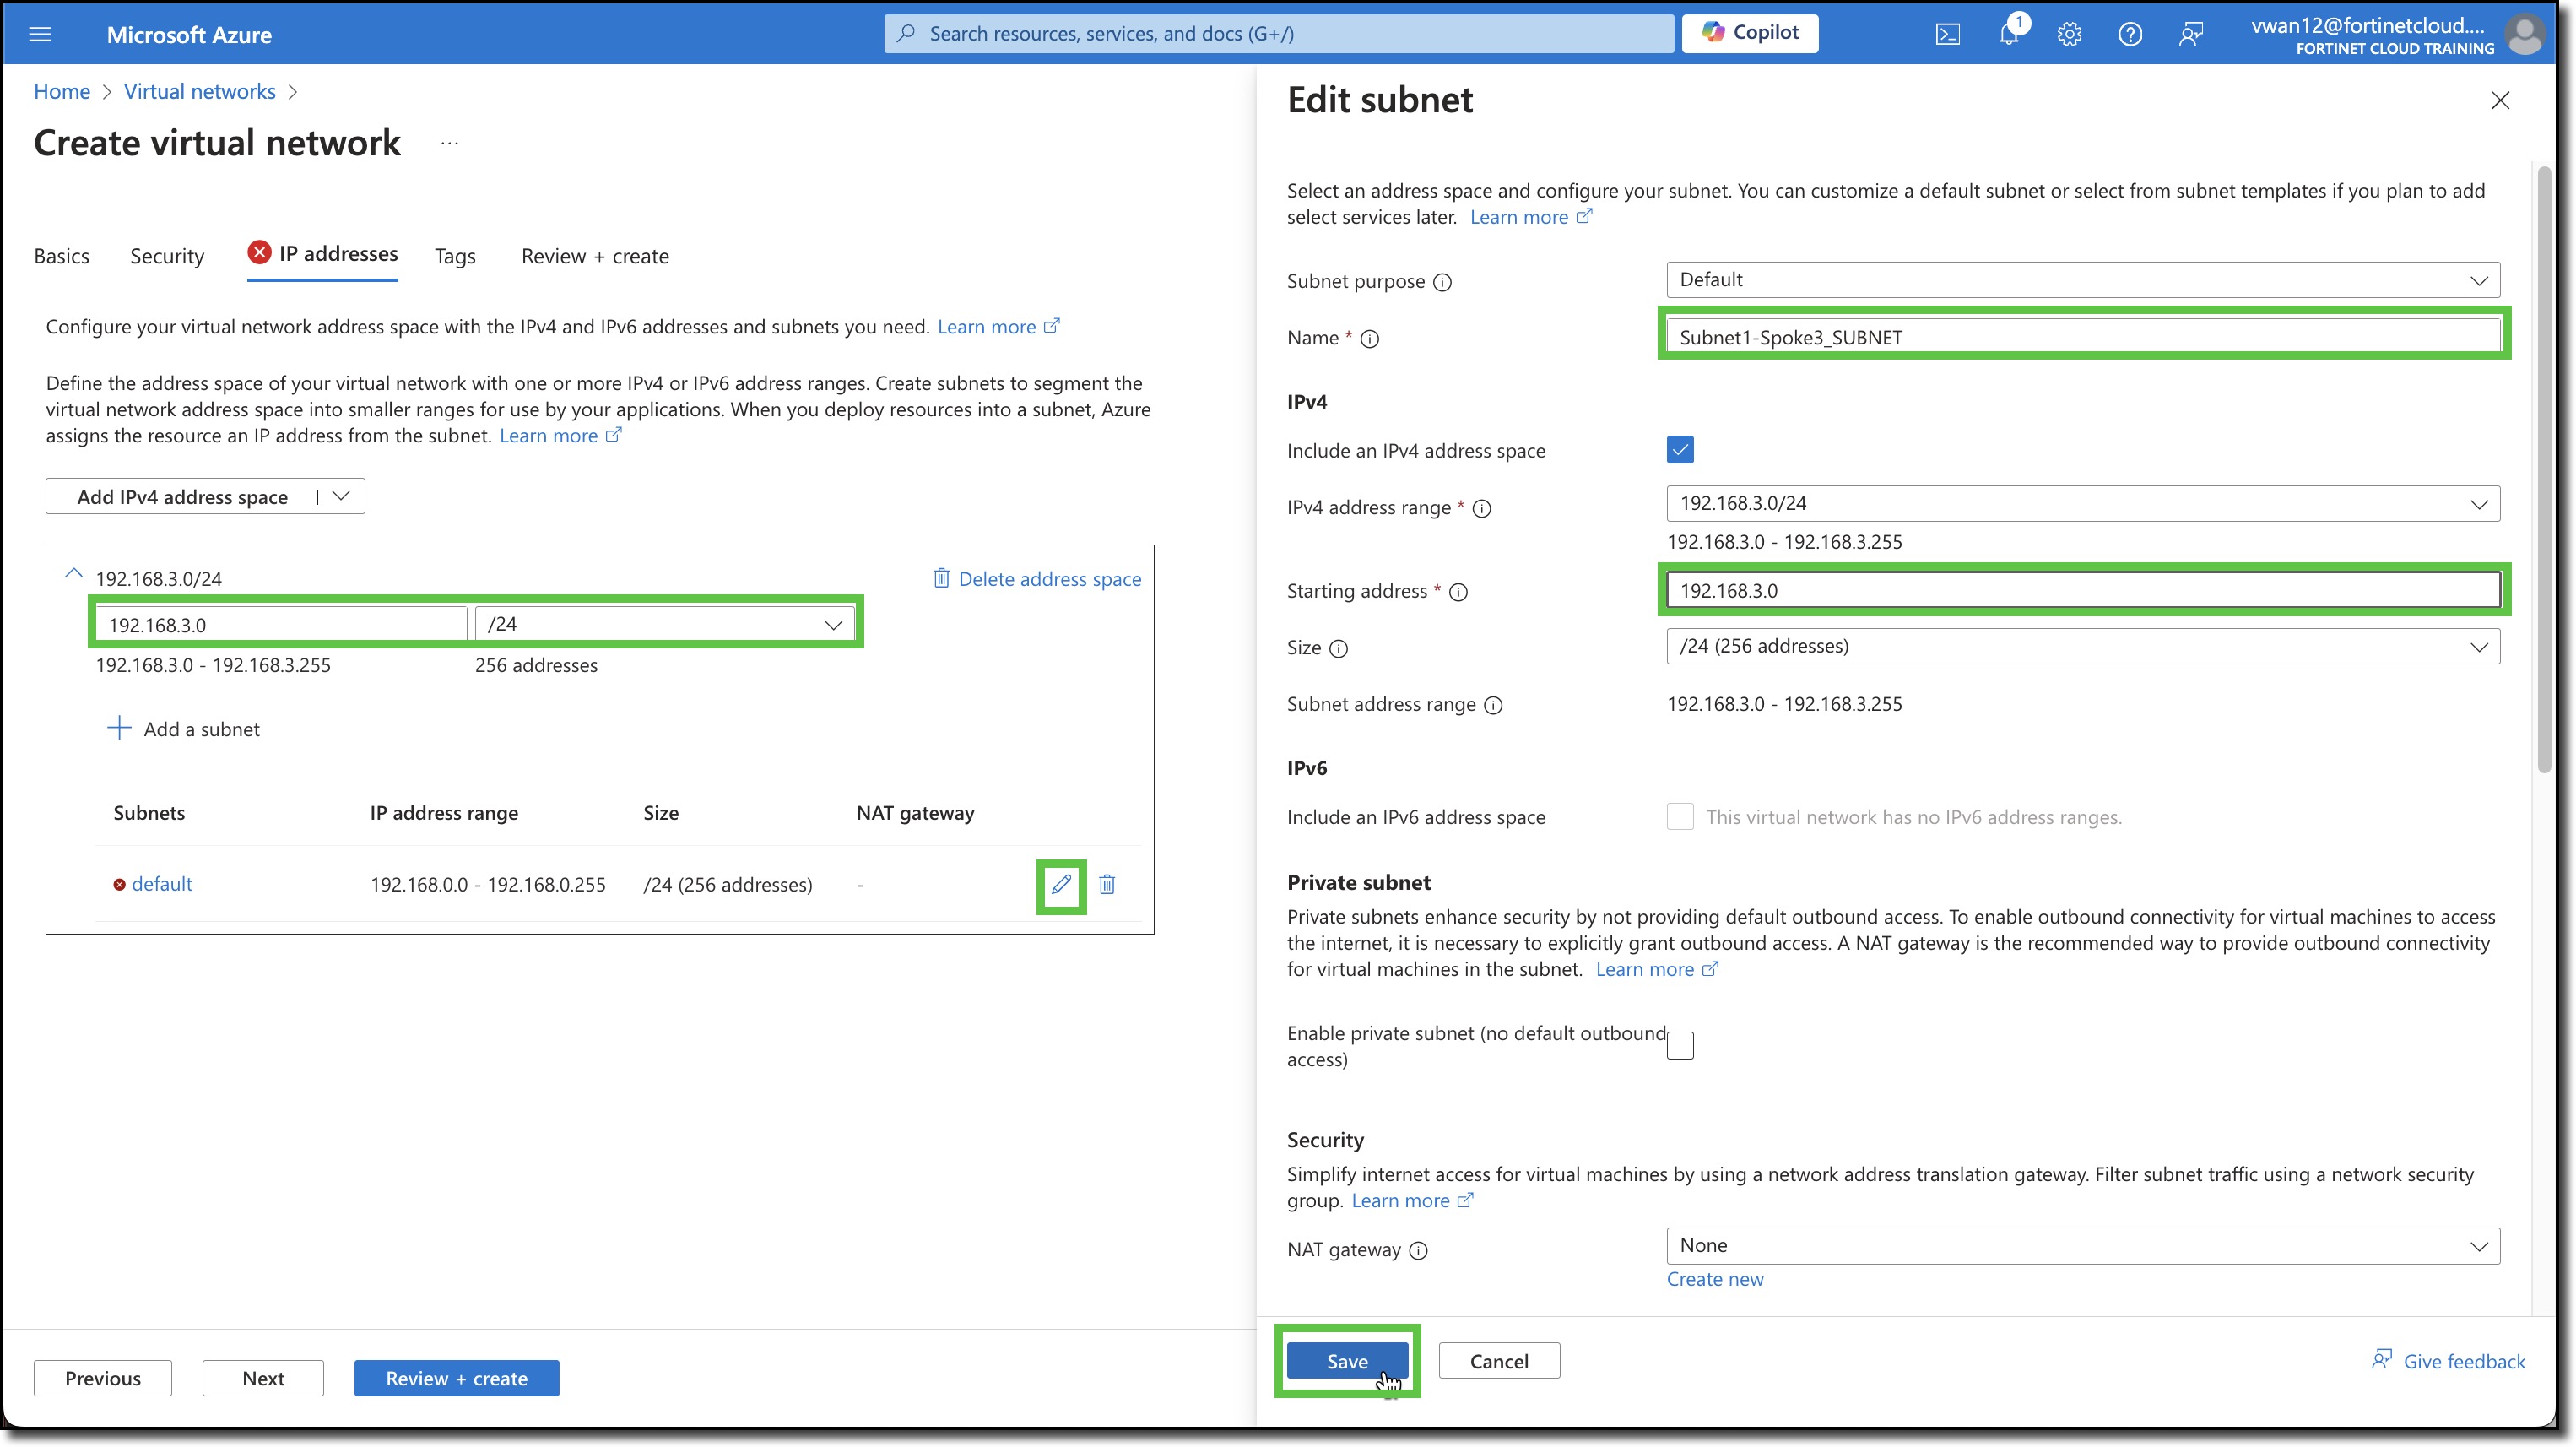2576x1447 pixels.
Task: Show info for Subnet address range
Action: 1493,705
